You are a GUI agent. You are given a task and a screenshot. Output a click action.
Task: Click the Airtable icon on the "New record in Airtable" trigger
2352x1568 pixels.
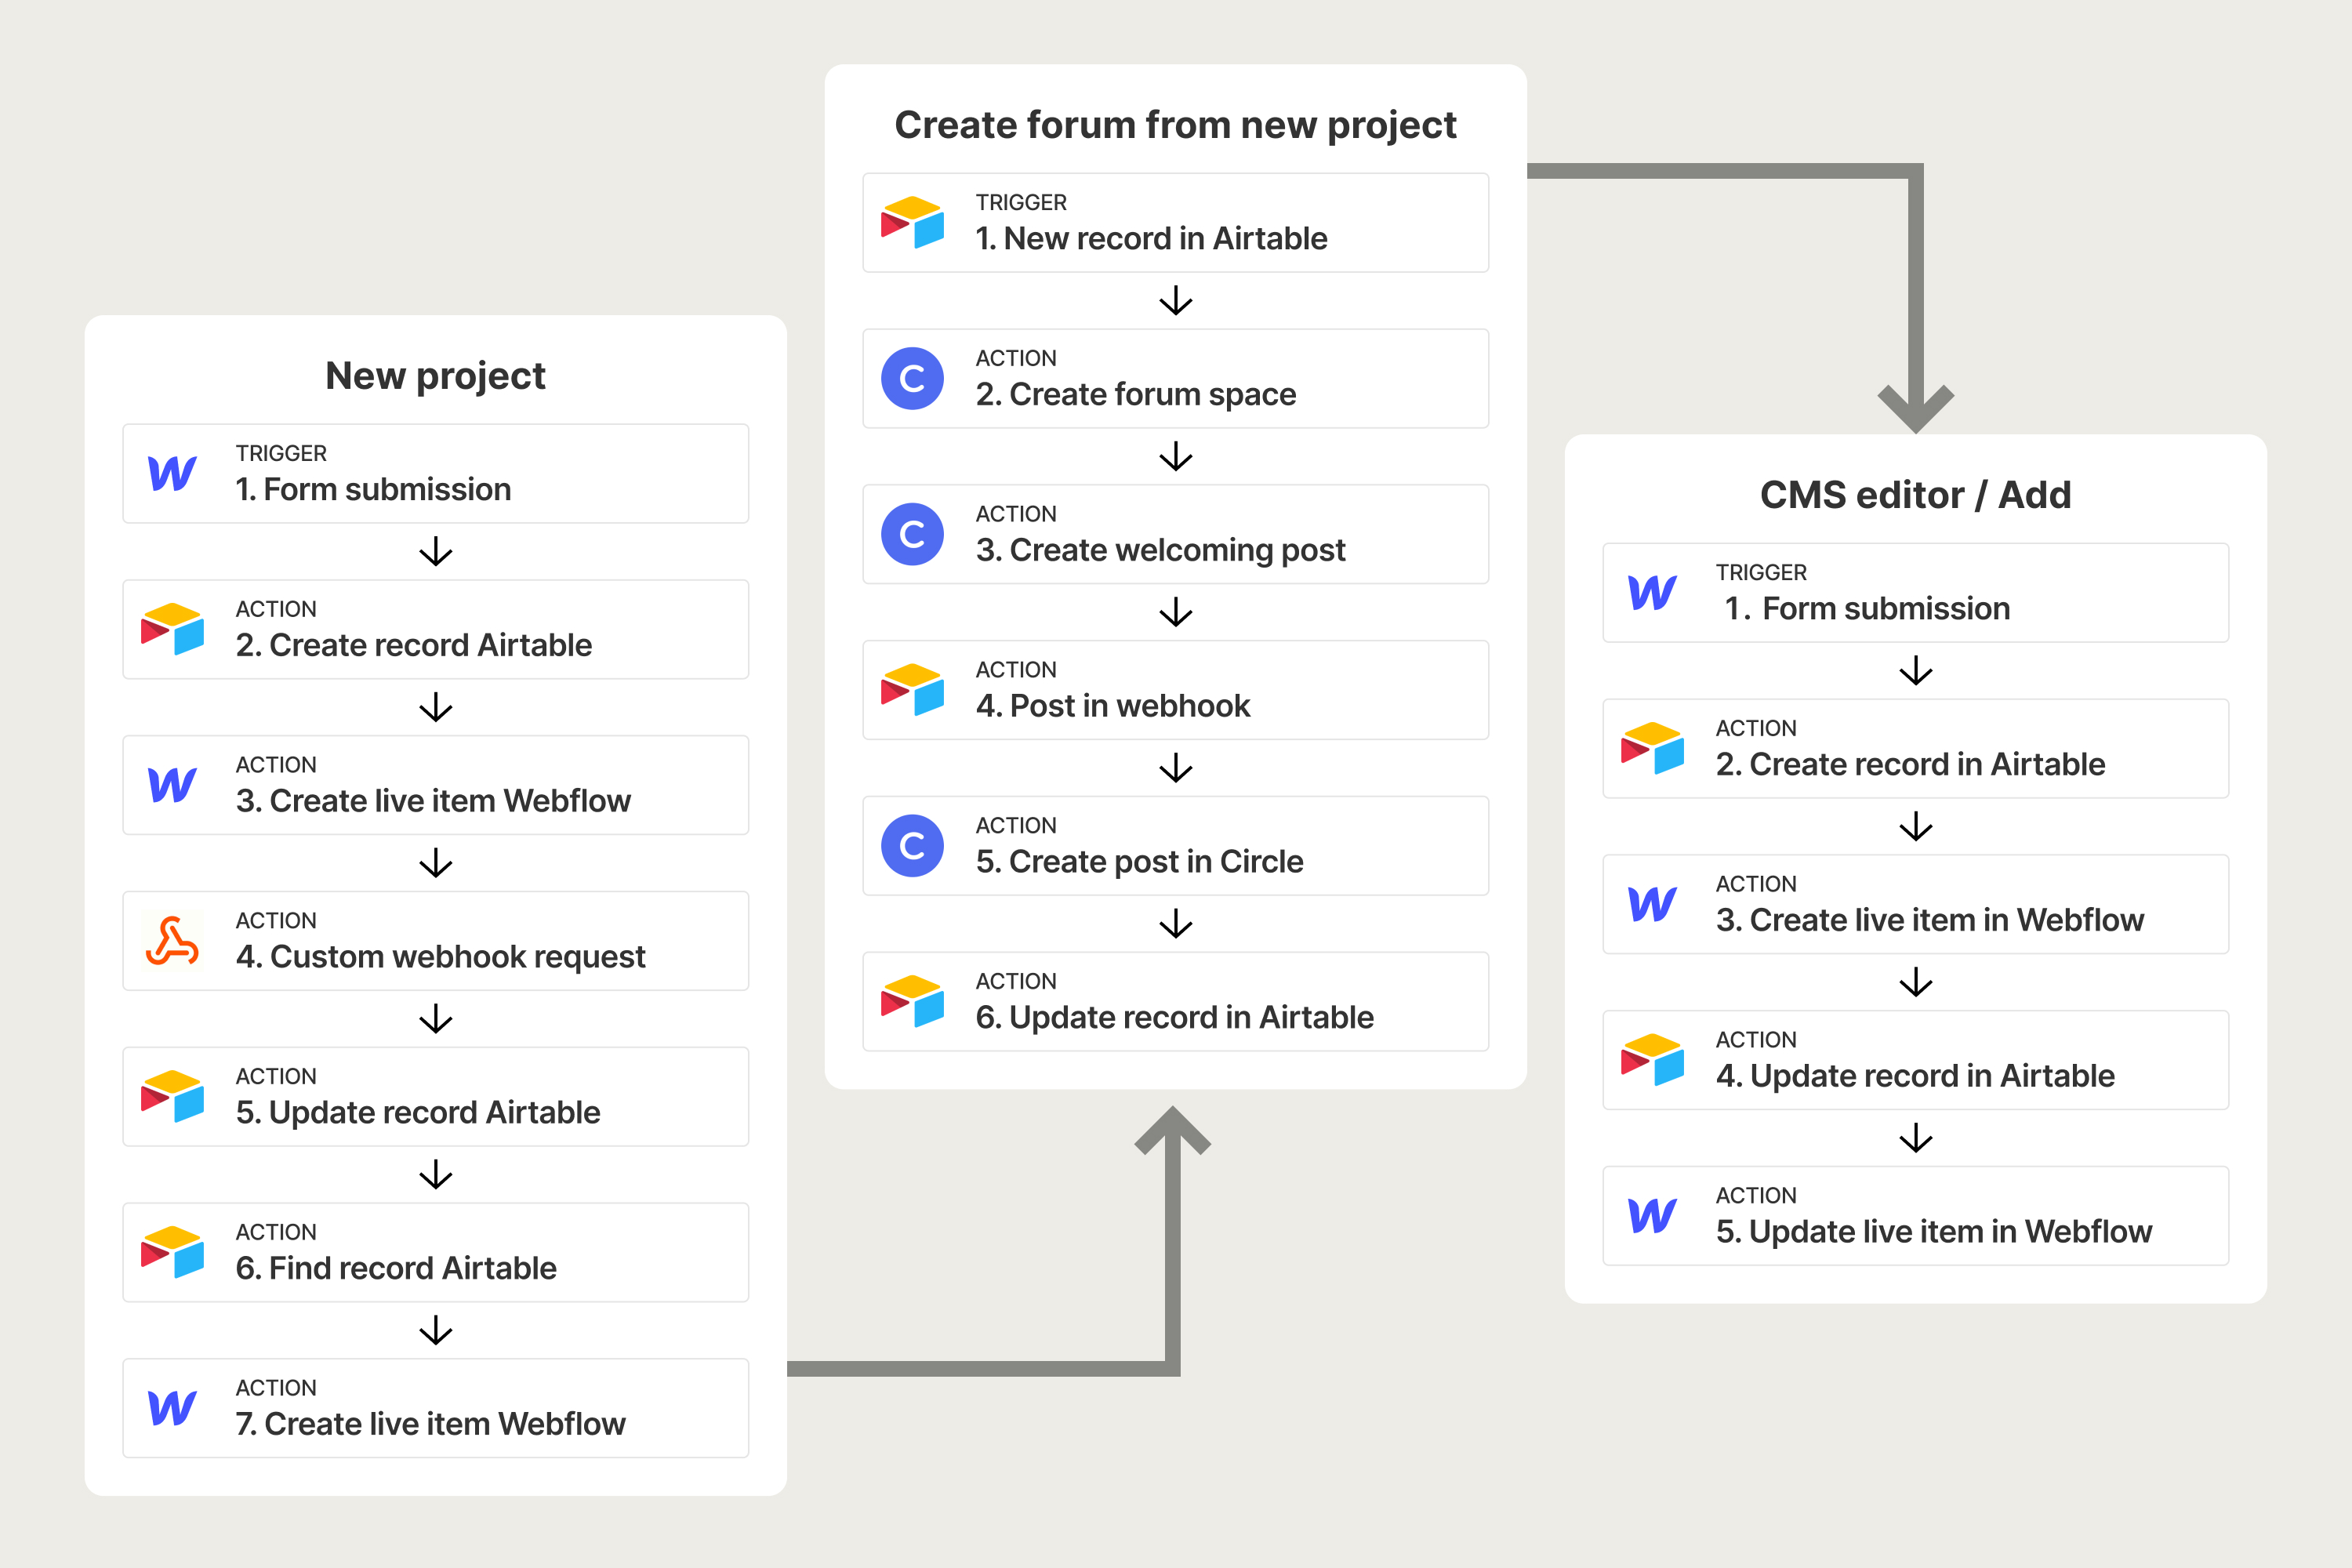pyautogui.click(x=913, y=222)
